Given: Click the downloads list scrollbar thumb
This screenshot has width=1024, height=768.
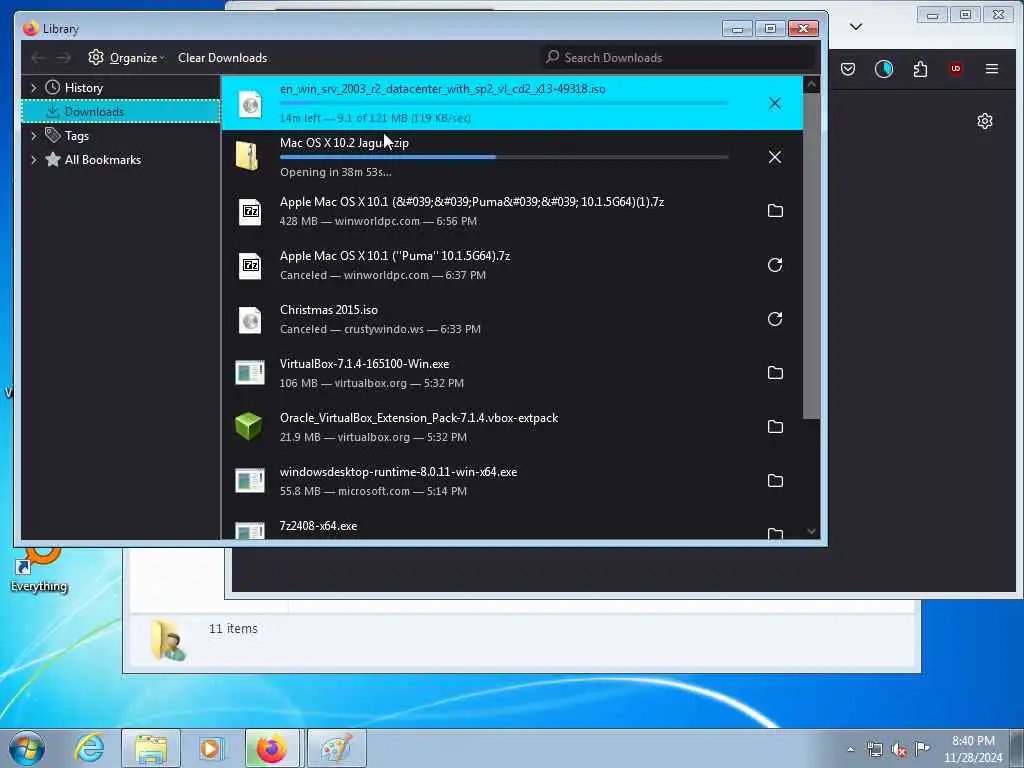Looking at the screenshot, I should [x=810, y=256].
